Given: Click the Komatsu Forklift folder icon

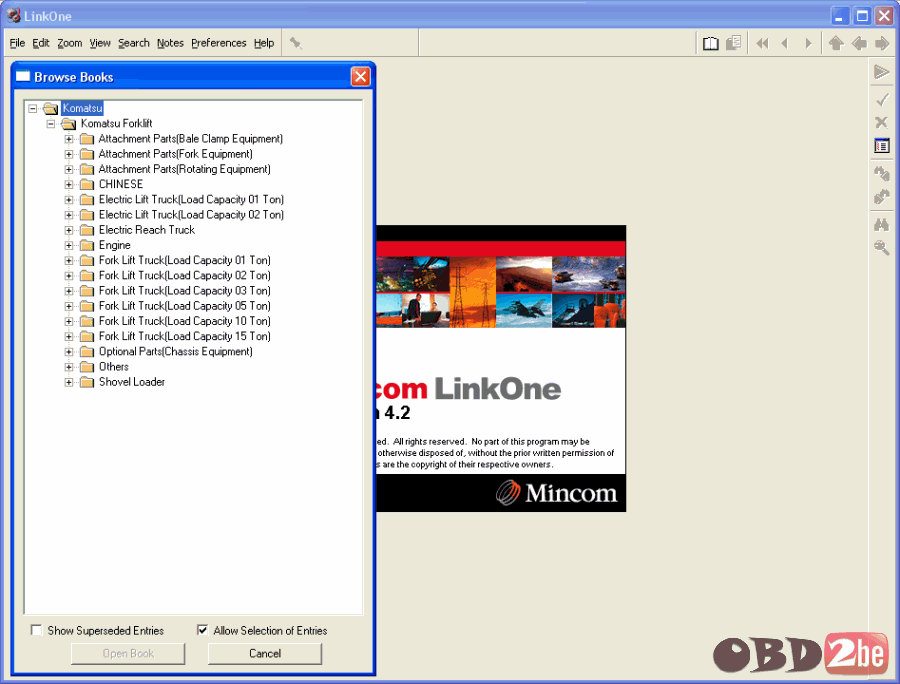Looking at the screenshot, I should click(x=69, y=124).
